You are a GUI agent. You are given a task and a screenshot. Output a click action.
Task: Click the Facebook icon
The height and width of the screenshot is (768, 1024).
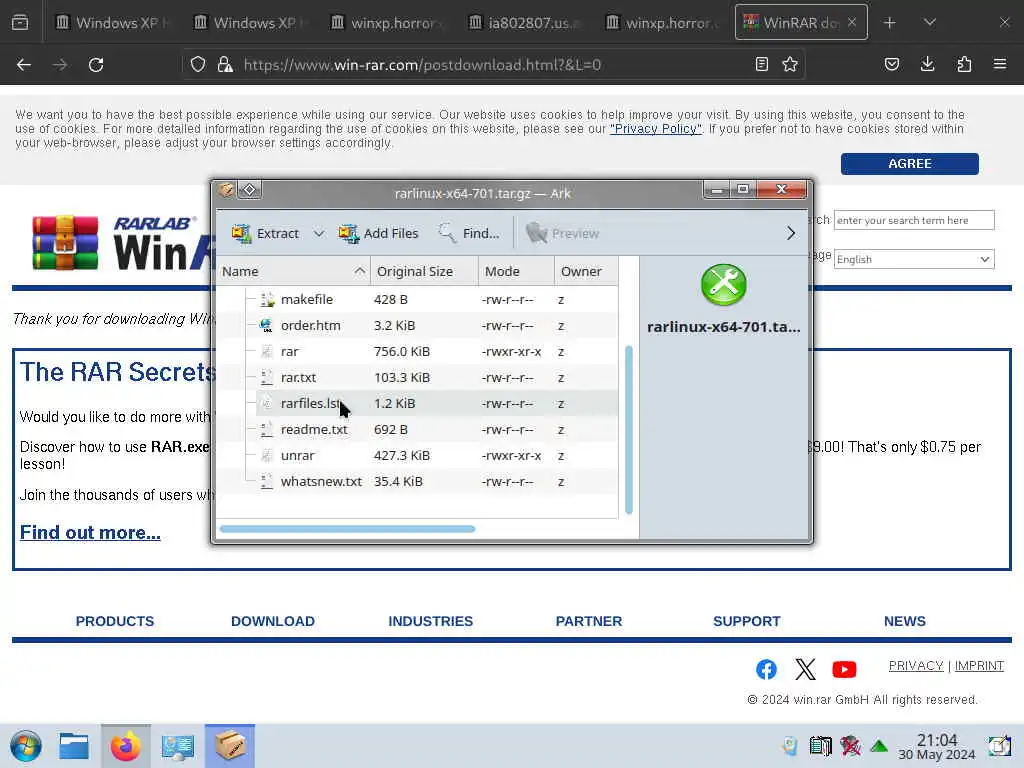pyautogui.click(x=766, y=669)
